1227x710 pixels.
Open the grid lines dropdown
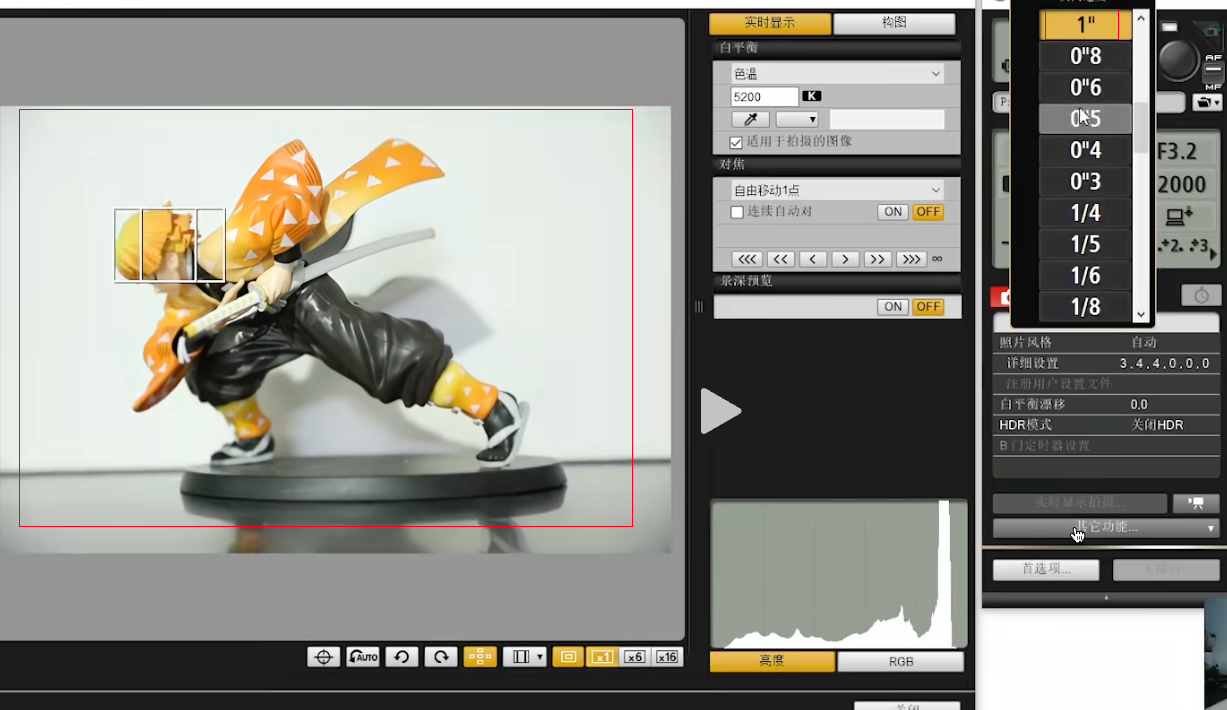[524, 657]
